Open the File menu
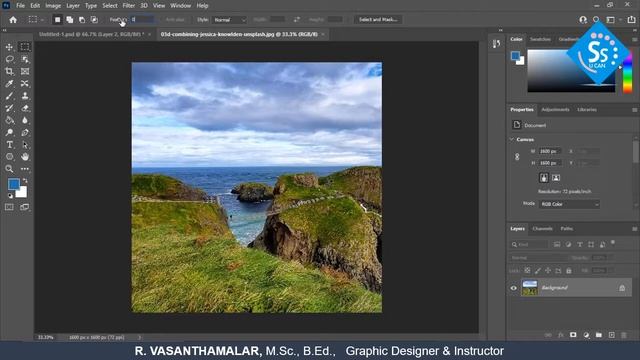The width and height of the screenshot is (640, 360). (20, 6)
